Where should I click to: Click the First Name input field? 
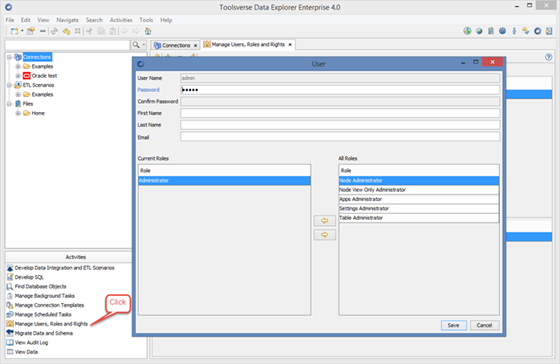[340, 113]
